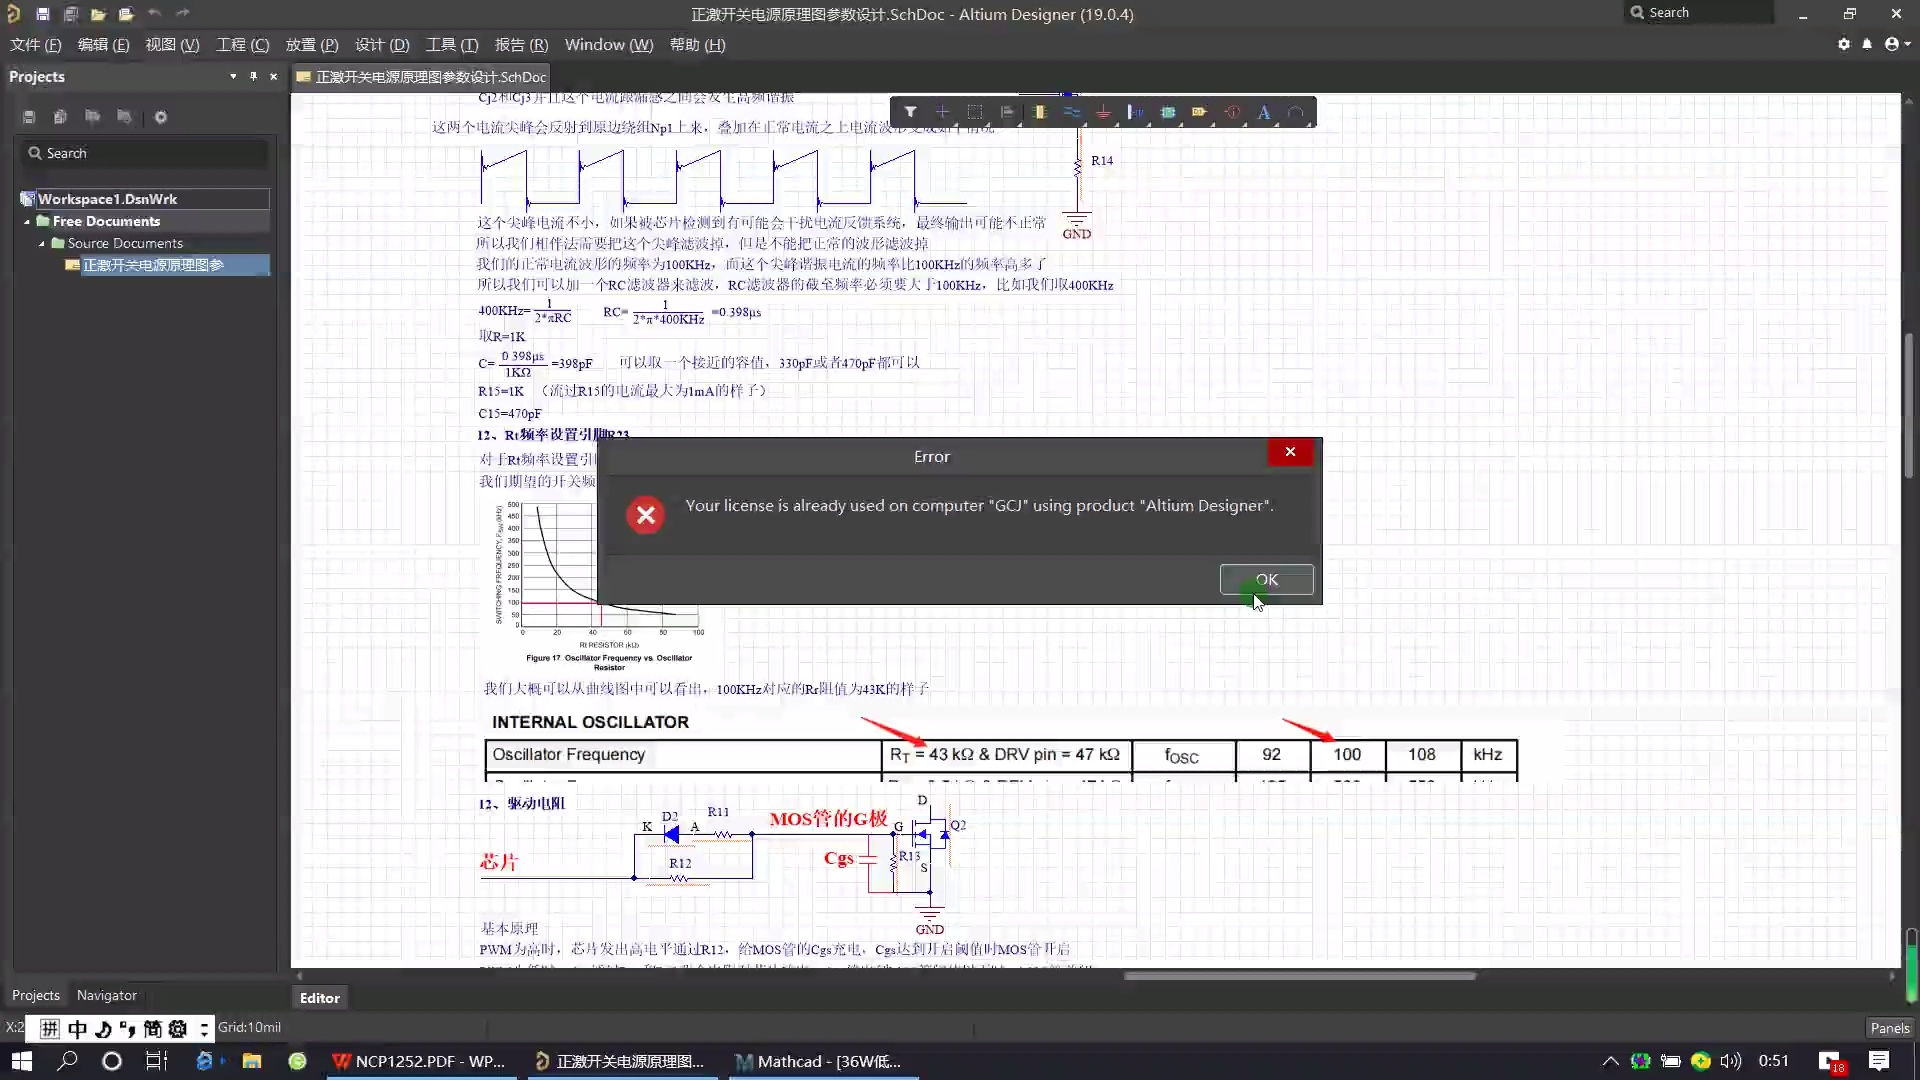Pin the Projects panel
Image resolution: width=1920 pixels, height=1080 pixels.
pyautogui.click(x=253, y=76)
